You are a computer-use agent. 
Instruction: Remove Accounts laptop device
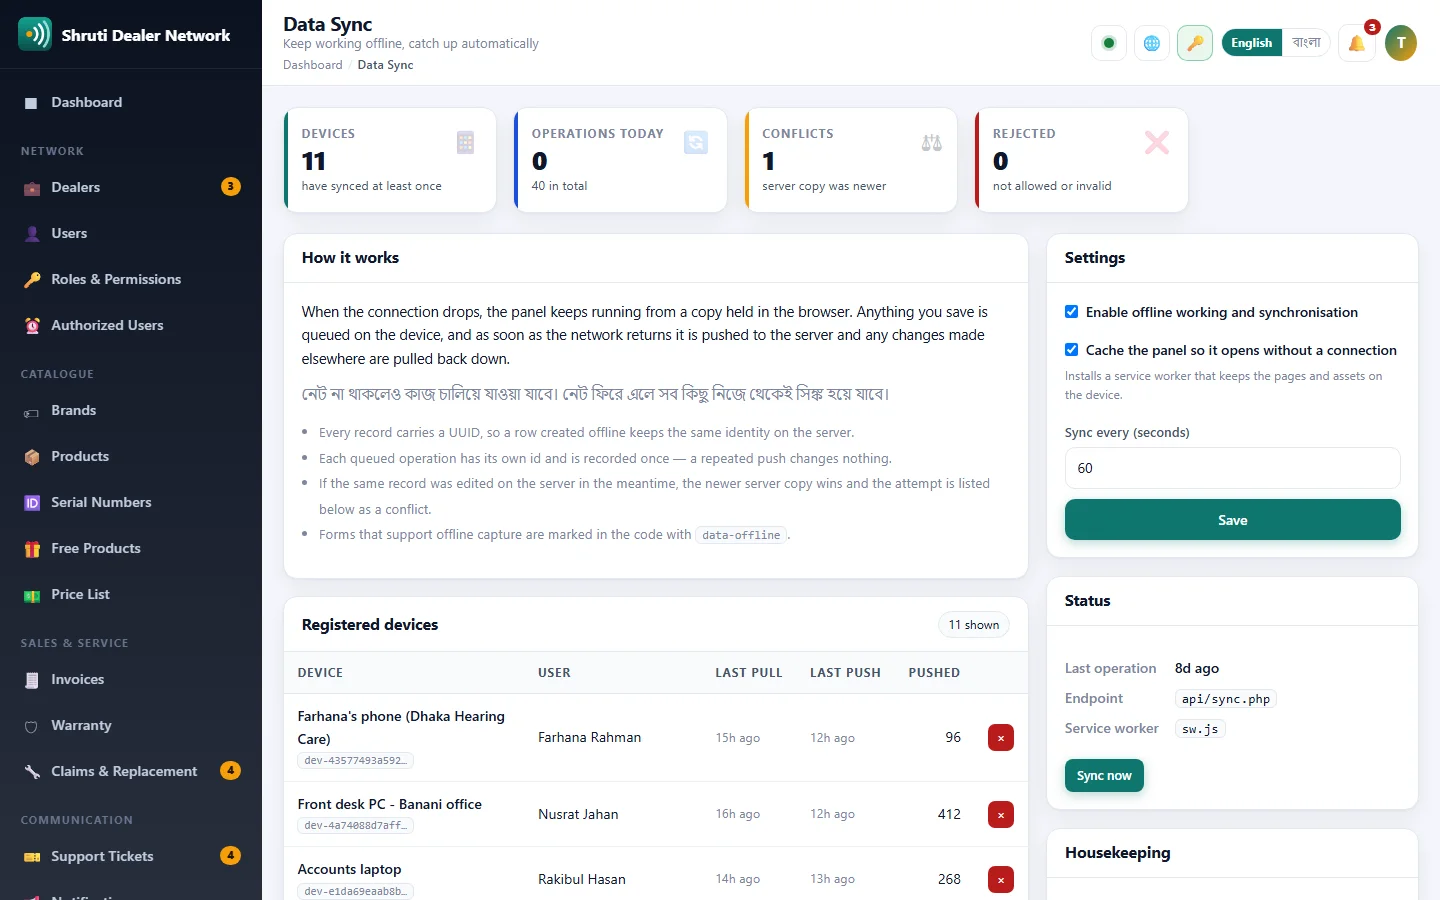[1001, 880]
